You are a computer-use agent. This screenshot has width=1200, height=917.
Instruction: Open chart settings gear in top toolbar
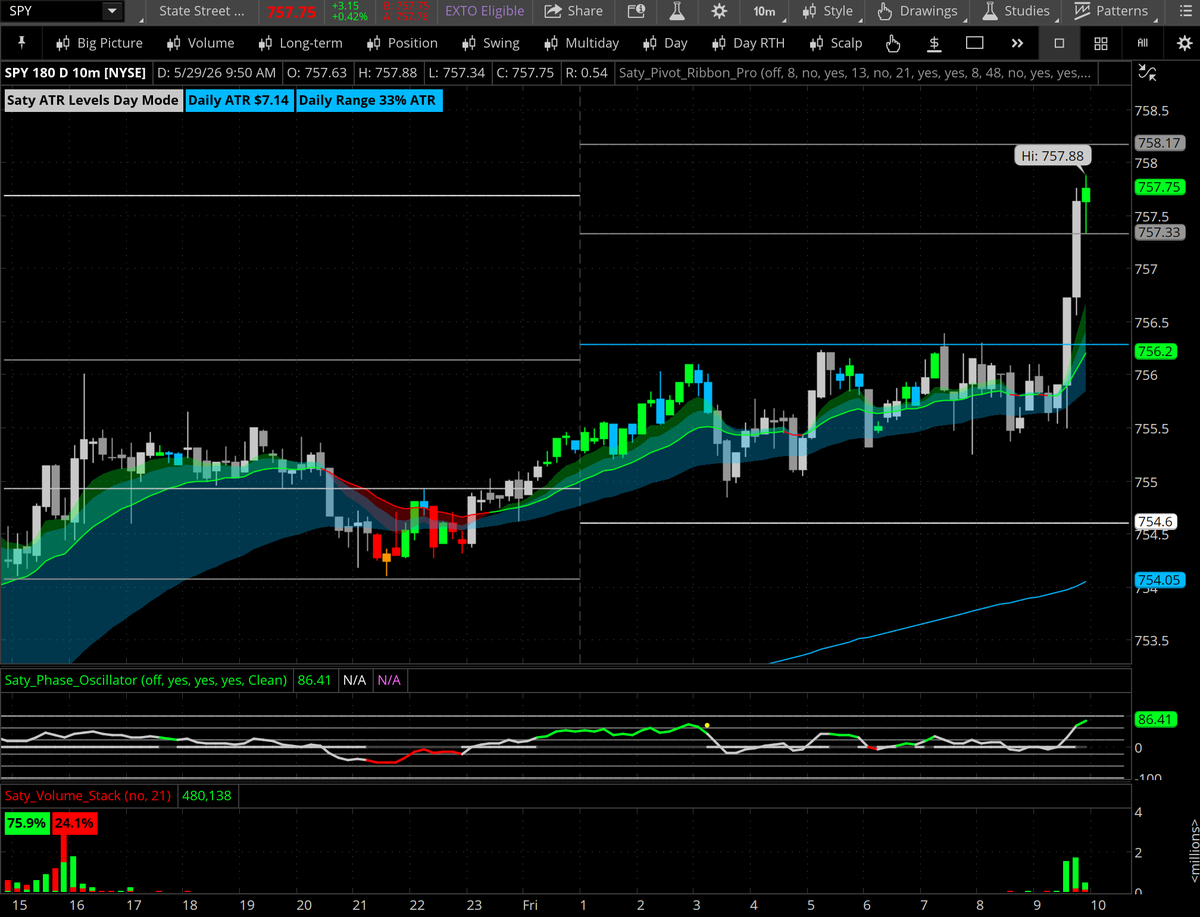(x=719, y=11)
